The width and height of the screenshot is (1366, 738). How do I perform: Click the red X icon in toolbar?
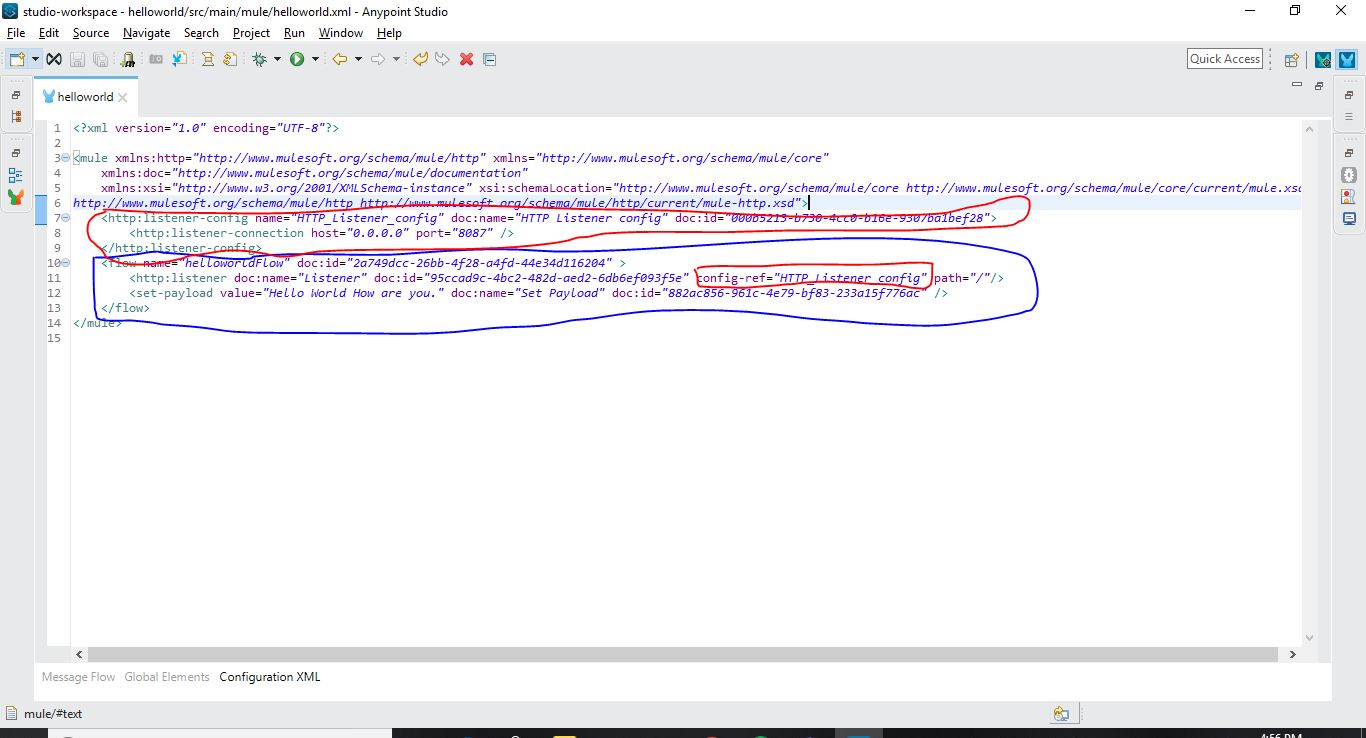(466, 60)
